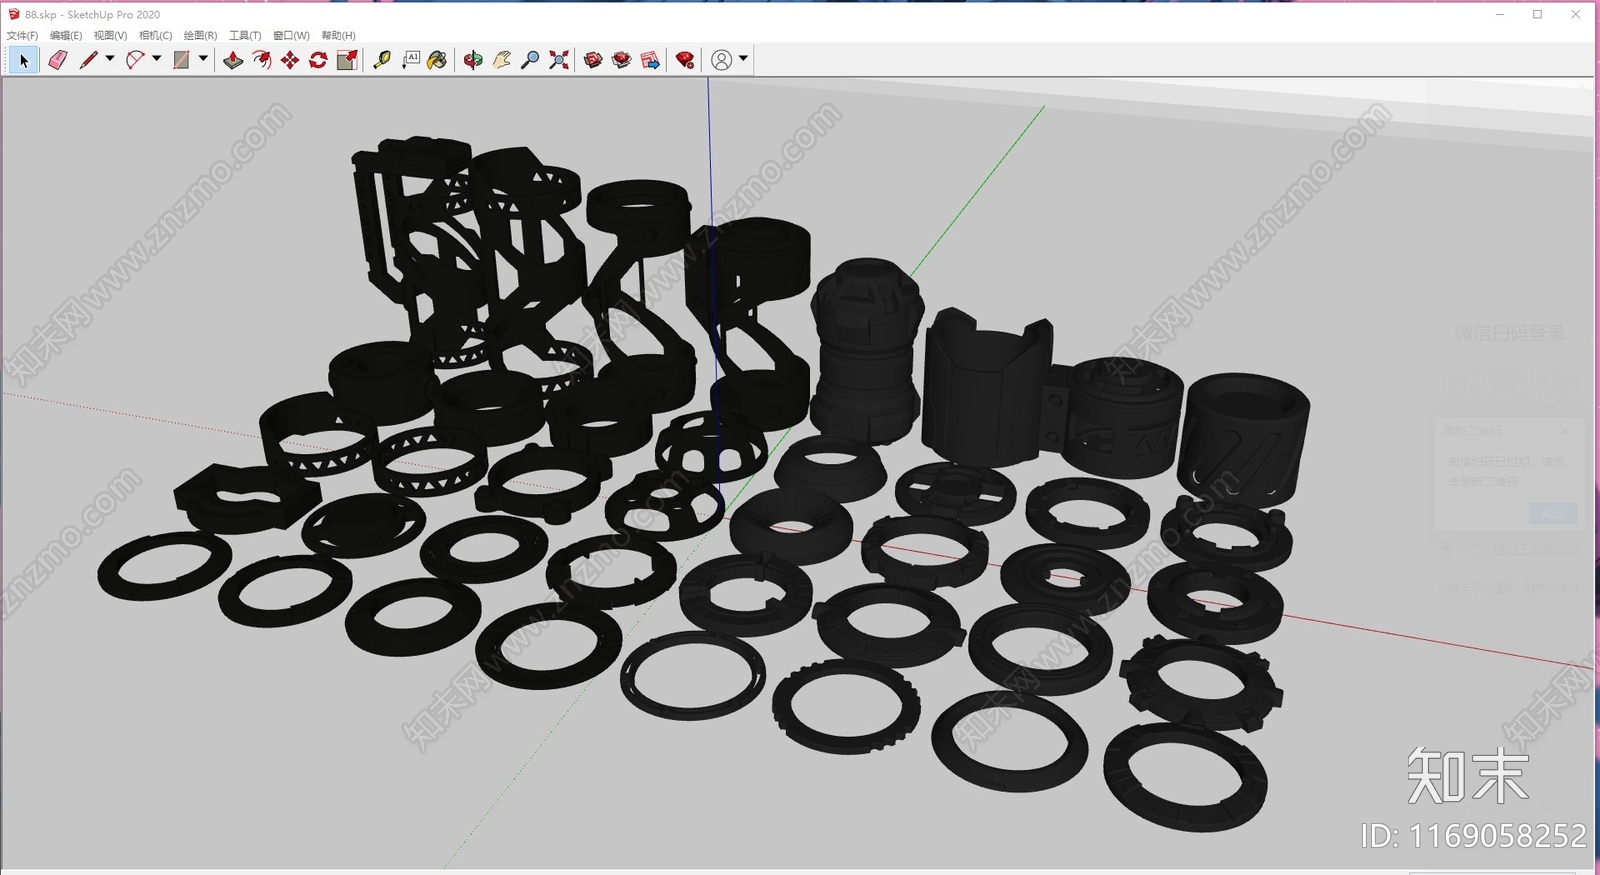Select the Pan hand tool

point(502,60)
